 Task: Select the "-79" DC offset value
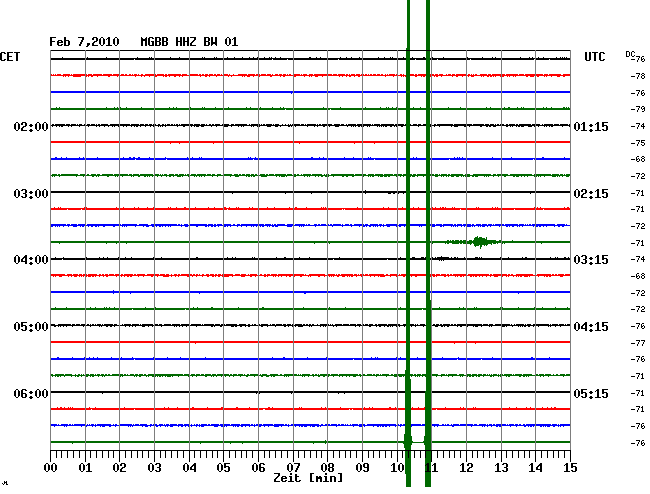coord(638,109)
